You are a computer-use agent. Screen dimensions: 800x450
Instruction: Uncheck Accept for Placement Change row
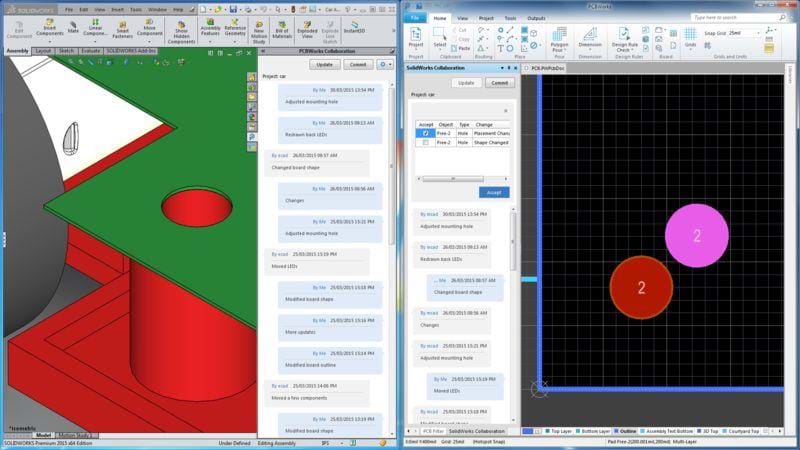point(425,133)
